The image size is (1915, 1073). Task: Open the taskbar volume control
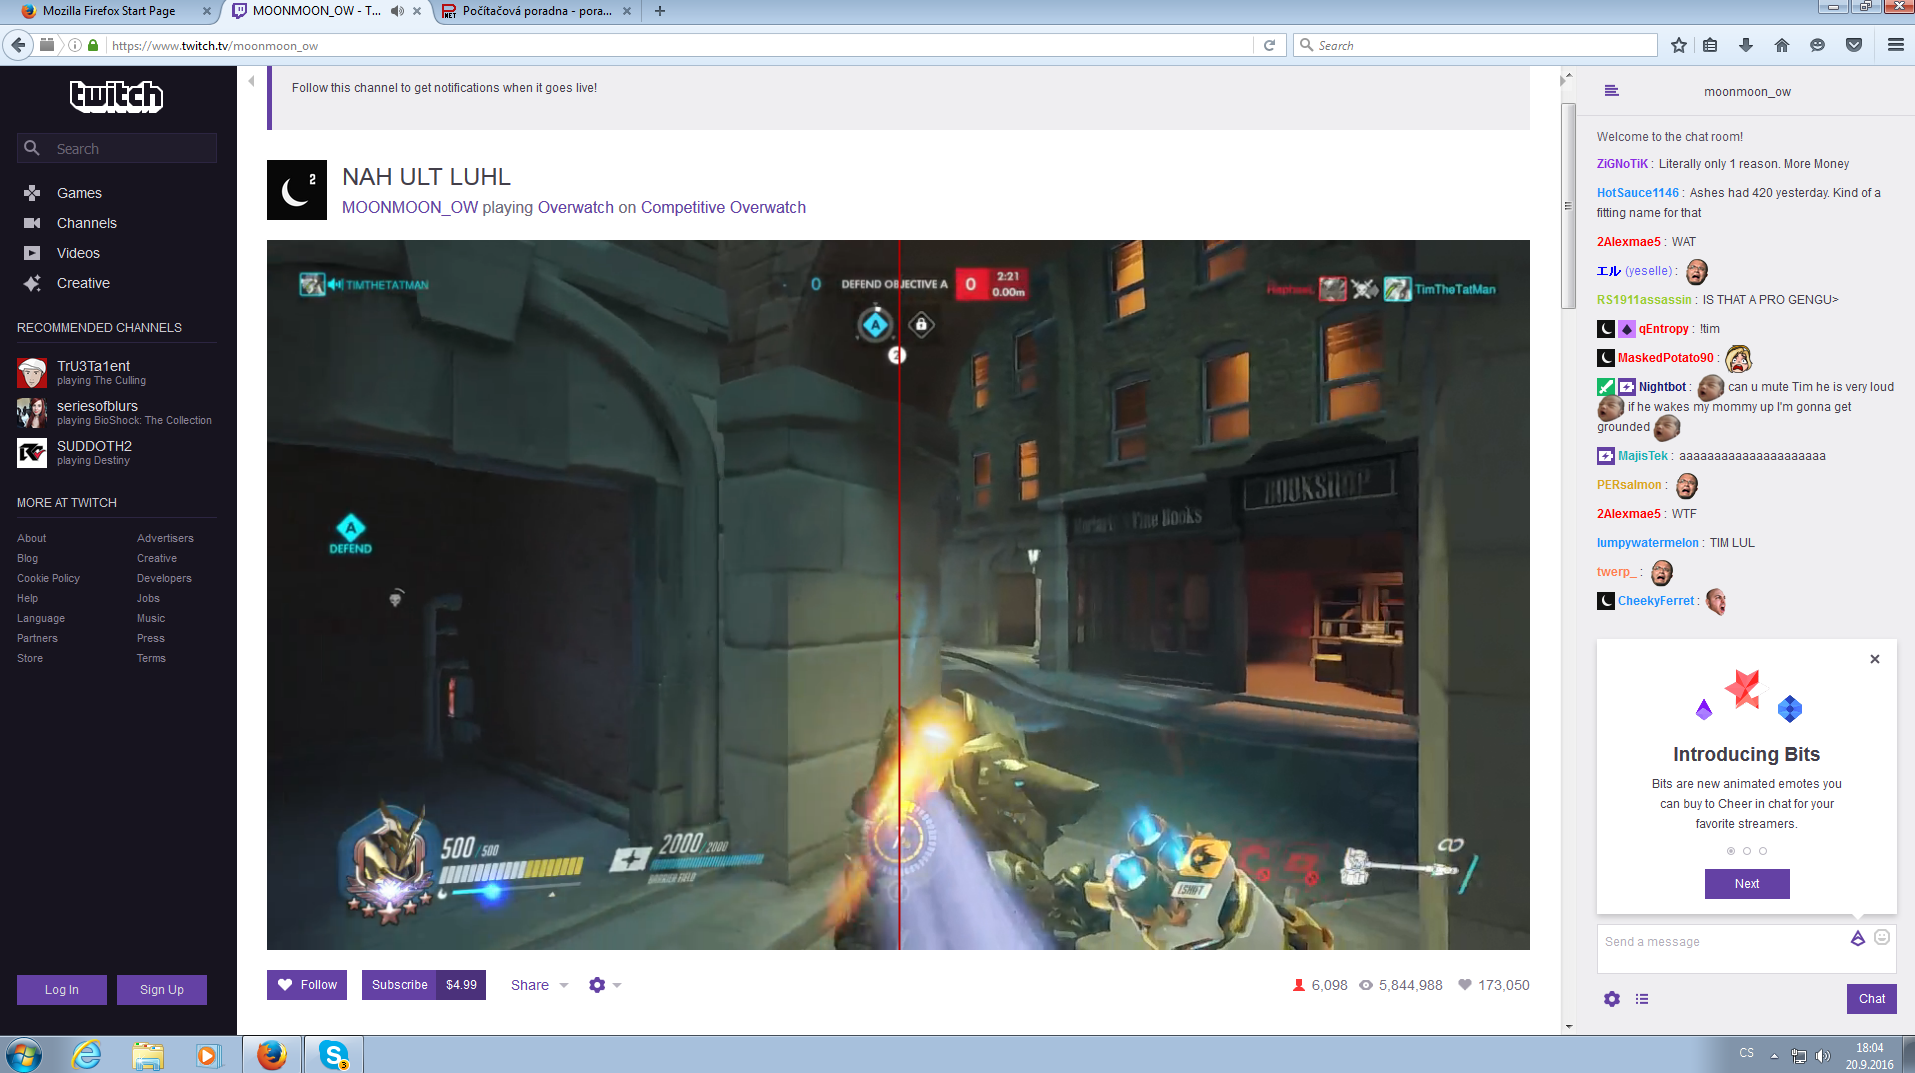click(1822, 1055)
